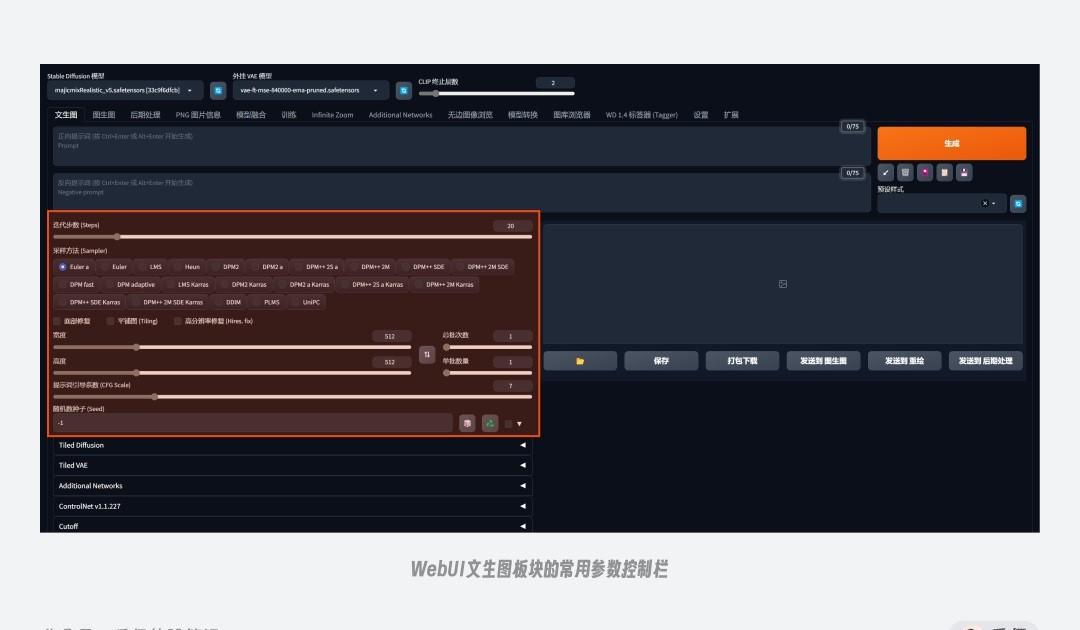The width and height of the screenshot is (1080, 630).
Task: Open the 扩展 extensions tab
Action: 731,115
